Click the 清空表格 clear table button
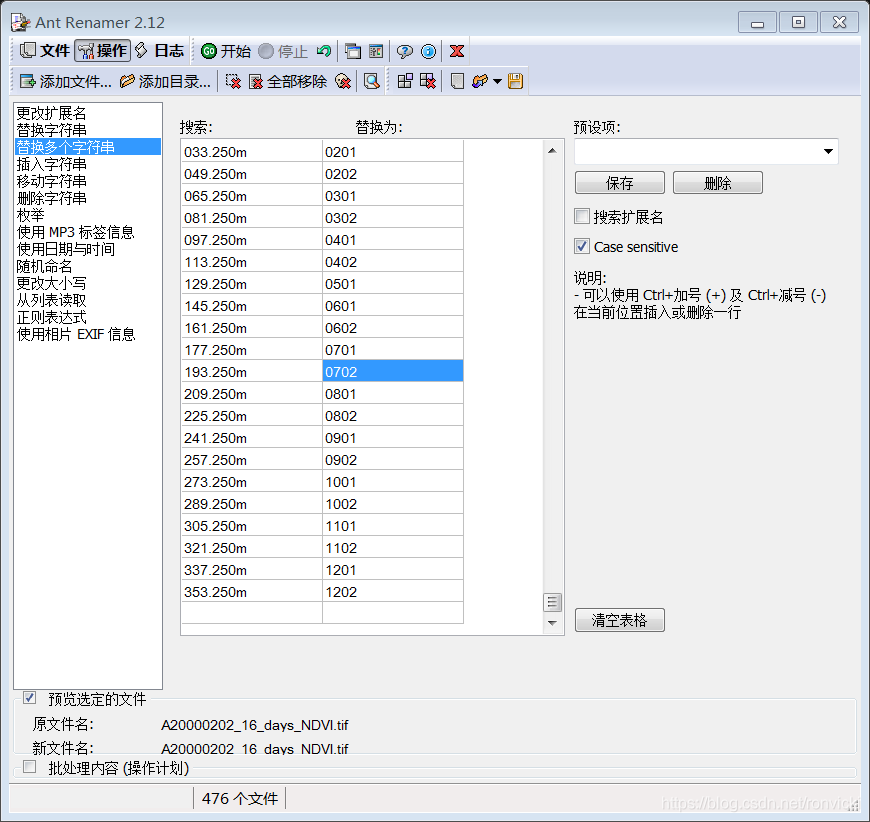This screenshot has width=870, height=822. (619, 620)
